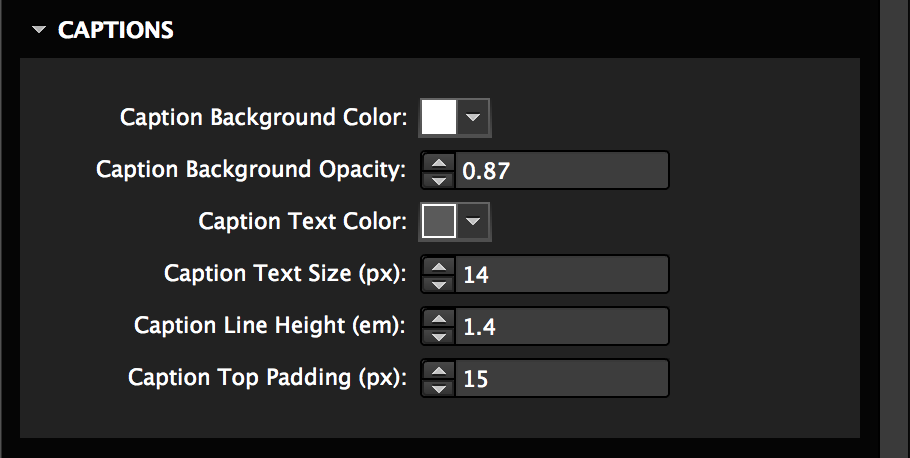Increase Caption Background Opacity with up arrow
Viewport: 910px width, 458px height.
tap(438, 162)
